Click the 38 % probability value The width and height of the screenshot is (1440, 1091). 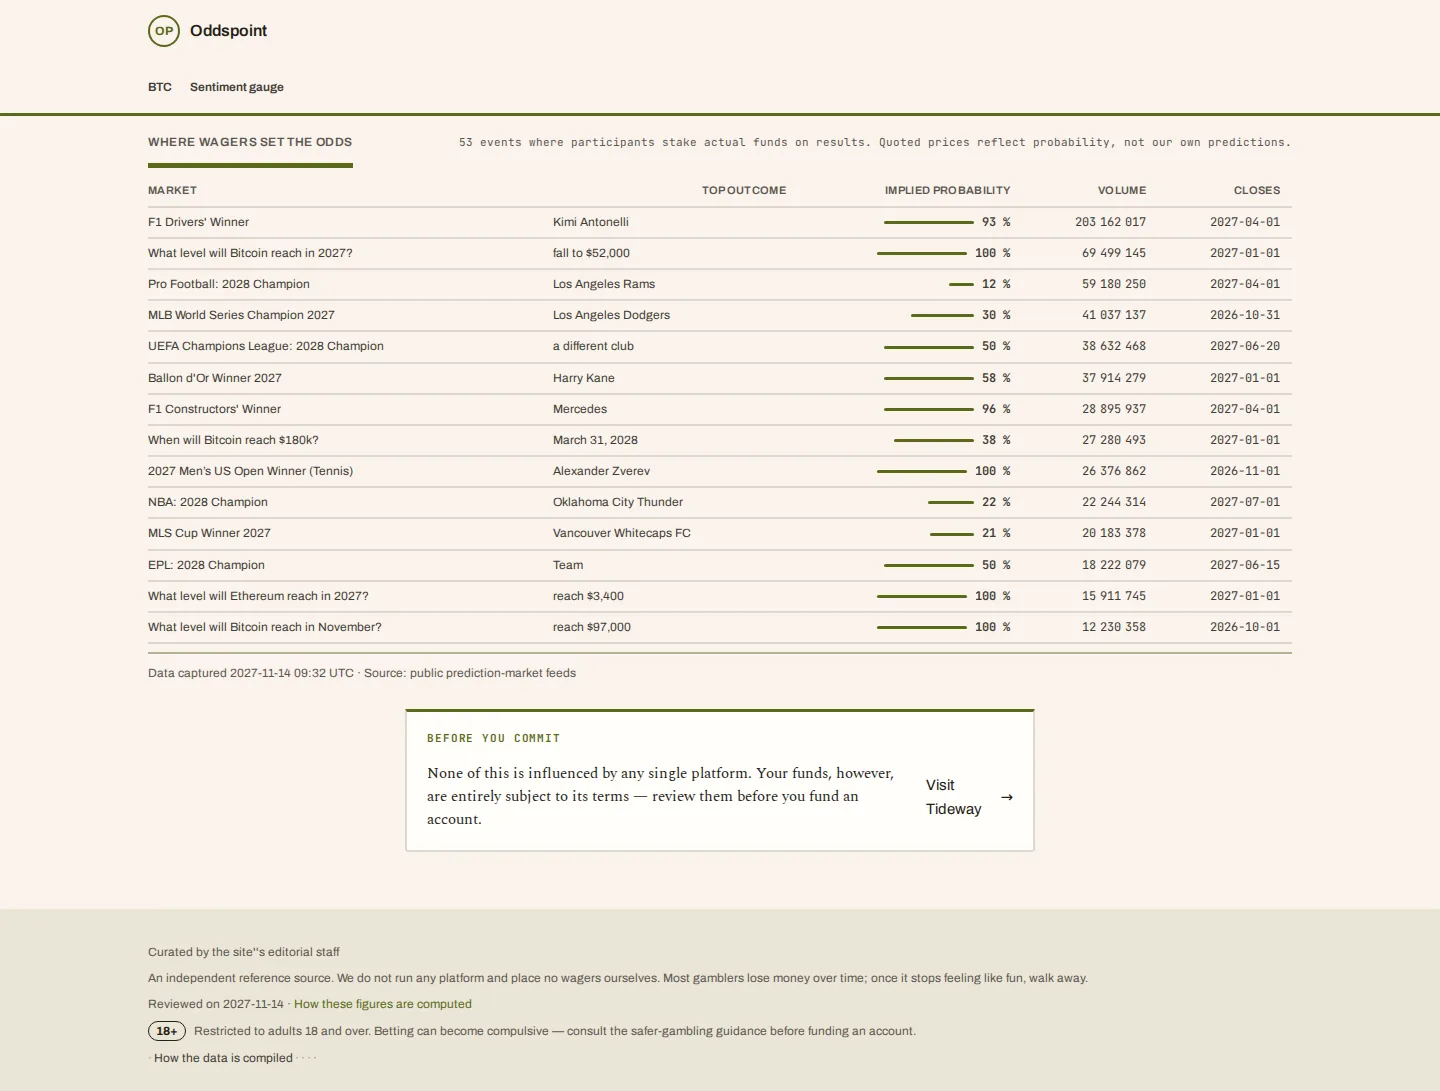[x=996, y=440]
